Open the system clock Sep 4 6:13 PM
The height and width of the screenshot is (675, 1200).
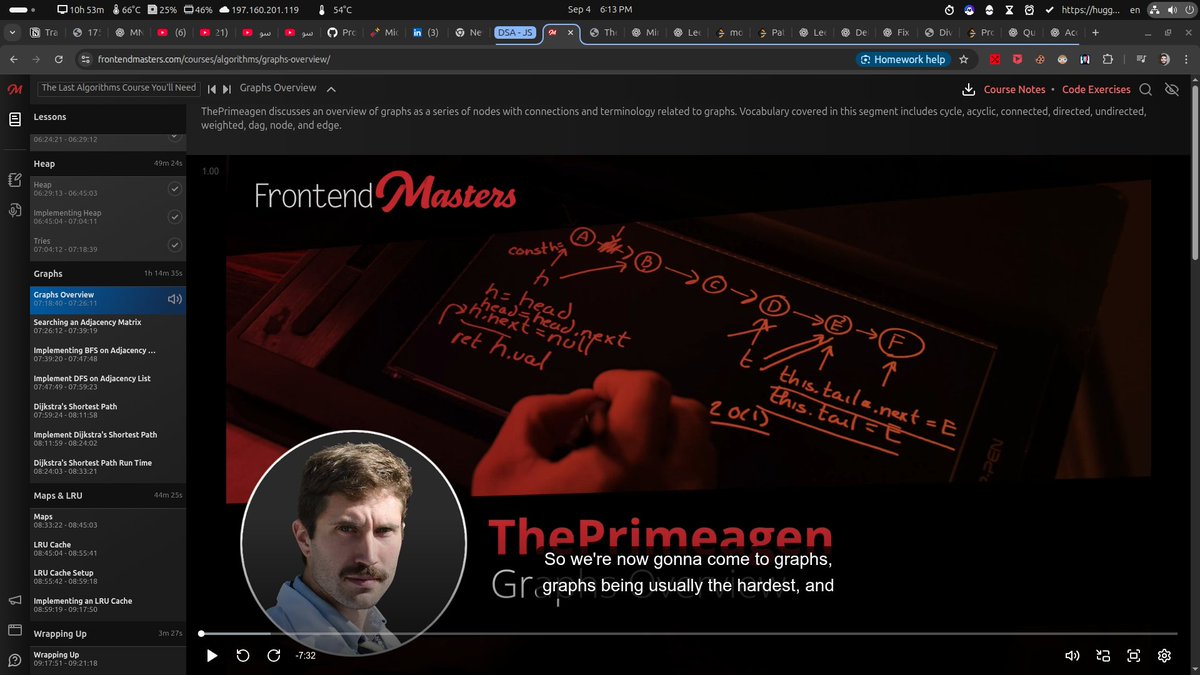[x=600, y=9]
